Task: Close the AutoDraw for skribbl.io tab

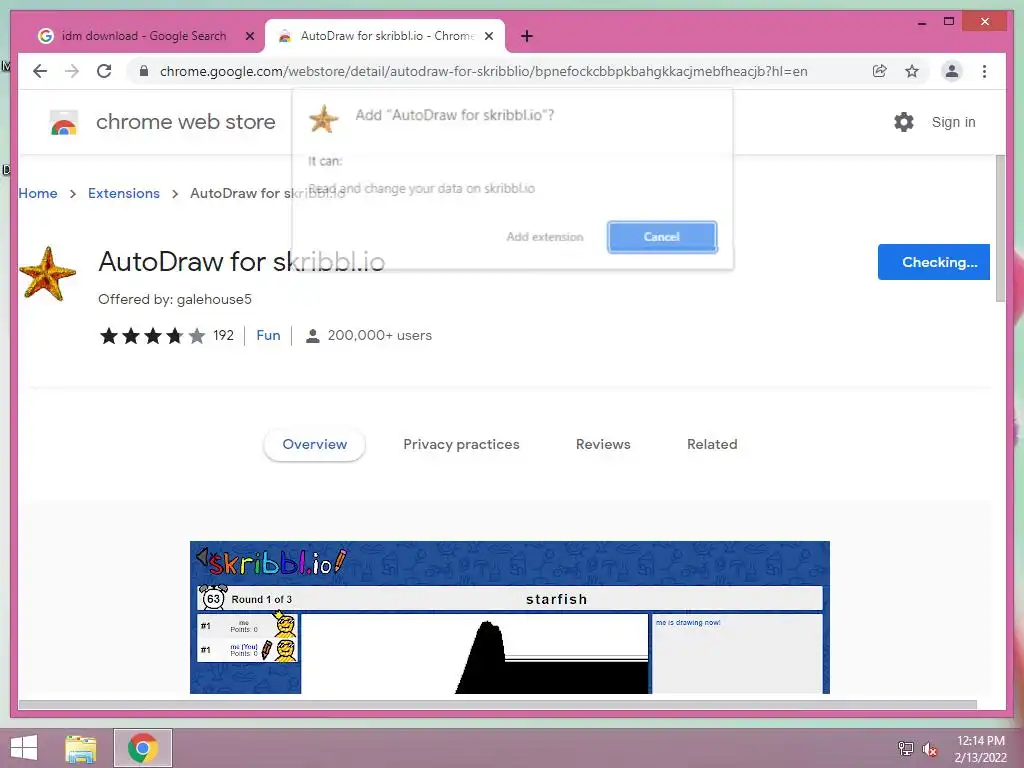Action: [488, 36]
